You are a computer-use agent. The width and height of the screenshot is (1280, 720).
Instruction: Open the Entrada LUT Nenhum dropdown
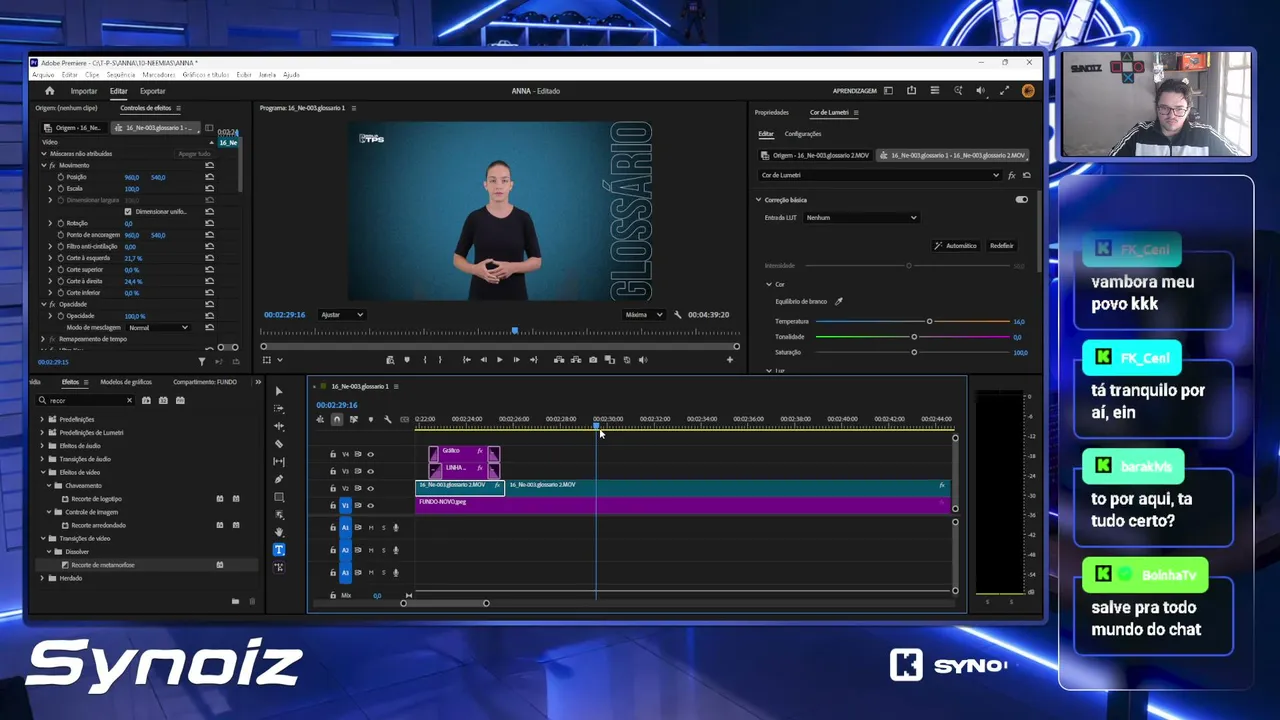coord(861,217)
